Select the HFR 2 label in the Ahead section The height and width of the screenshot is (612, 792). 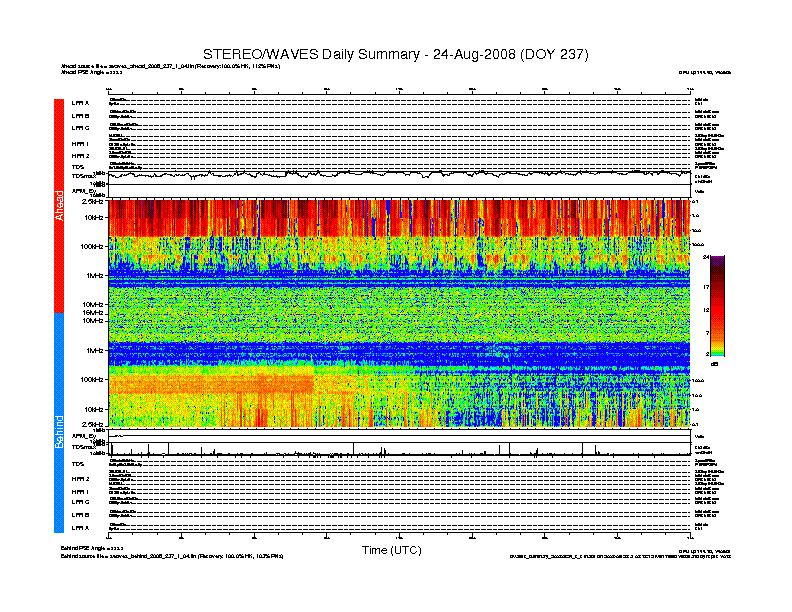[80, 156]
